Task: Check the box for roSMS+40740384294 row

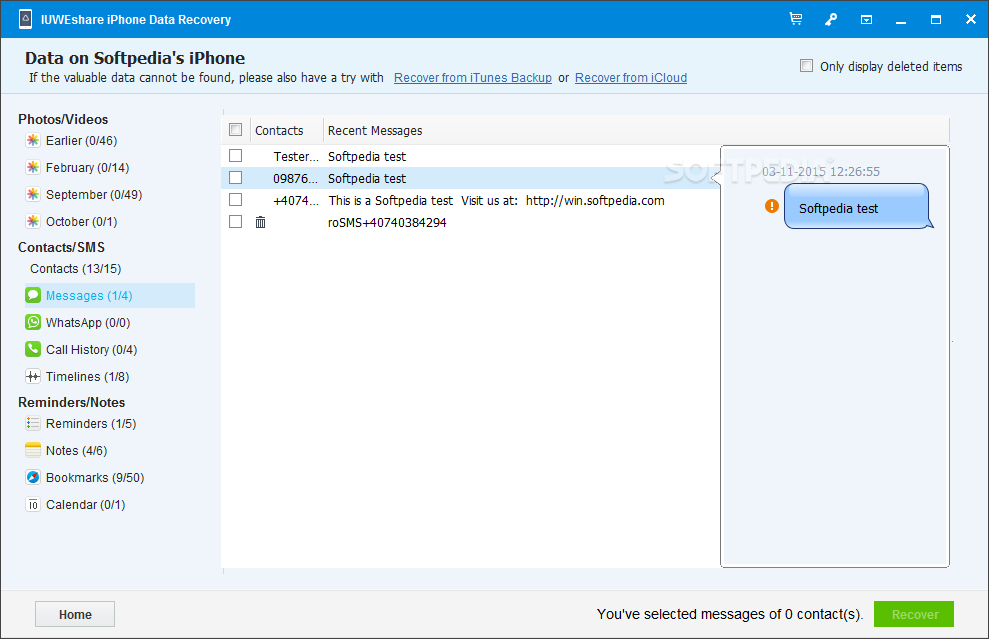Action: click(x=235, y=222)
